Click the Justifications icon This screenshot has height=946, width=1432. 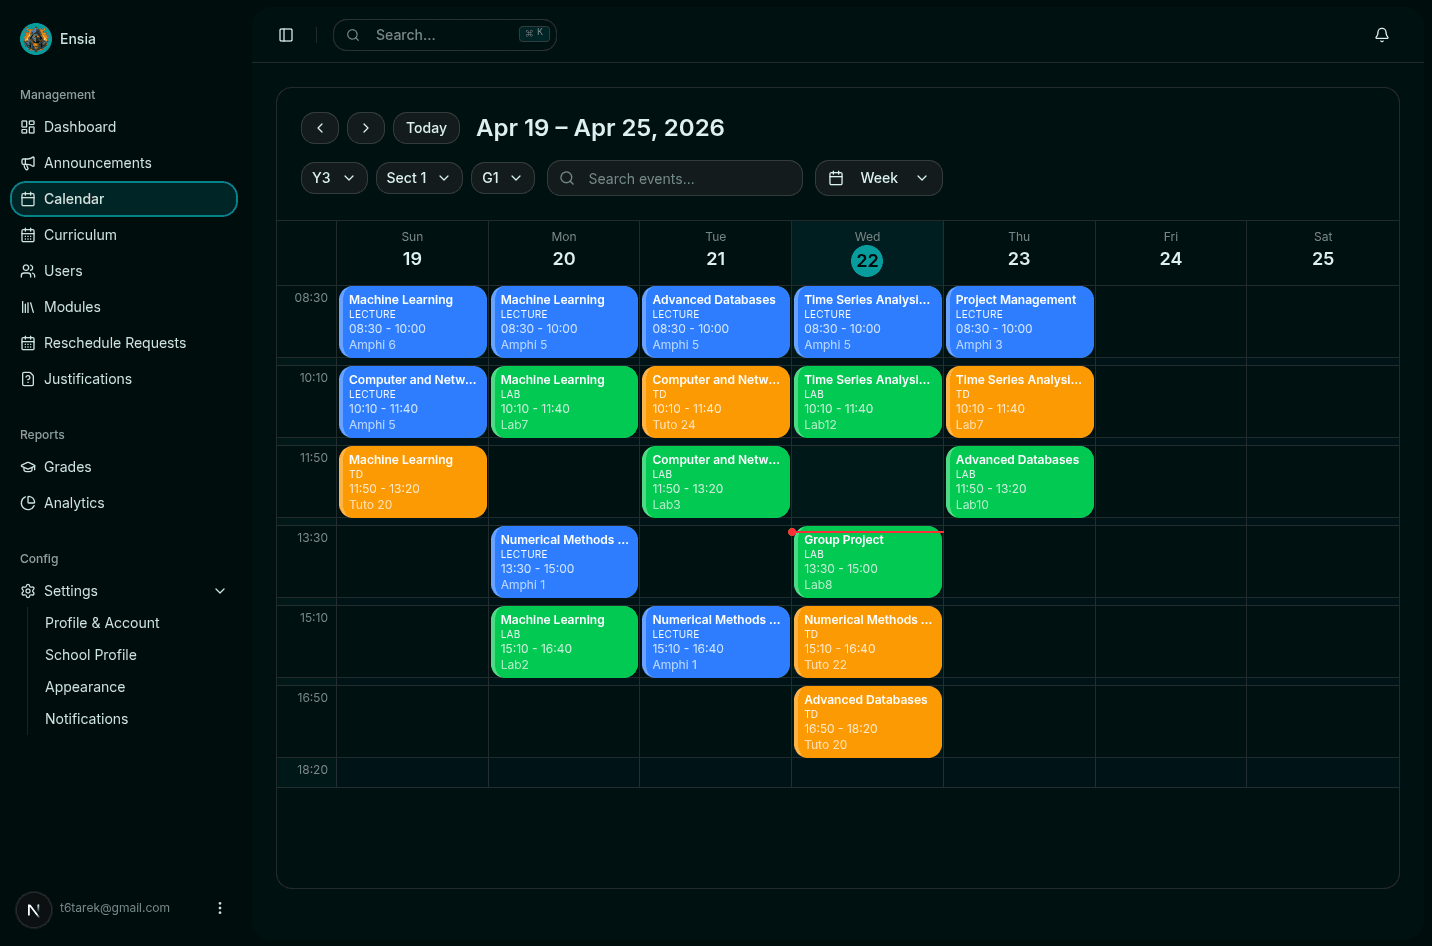[x=27, y=379]
